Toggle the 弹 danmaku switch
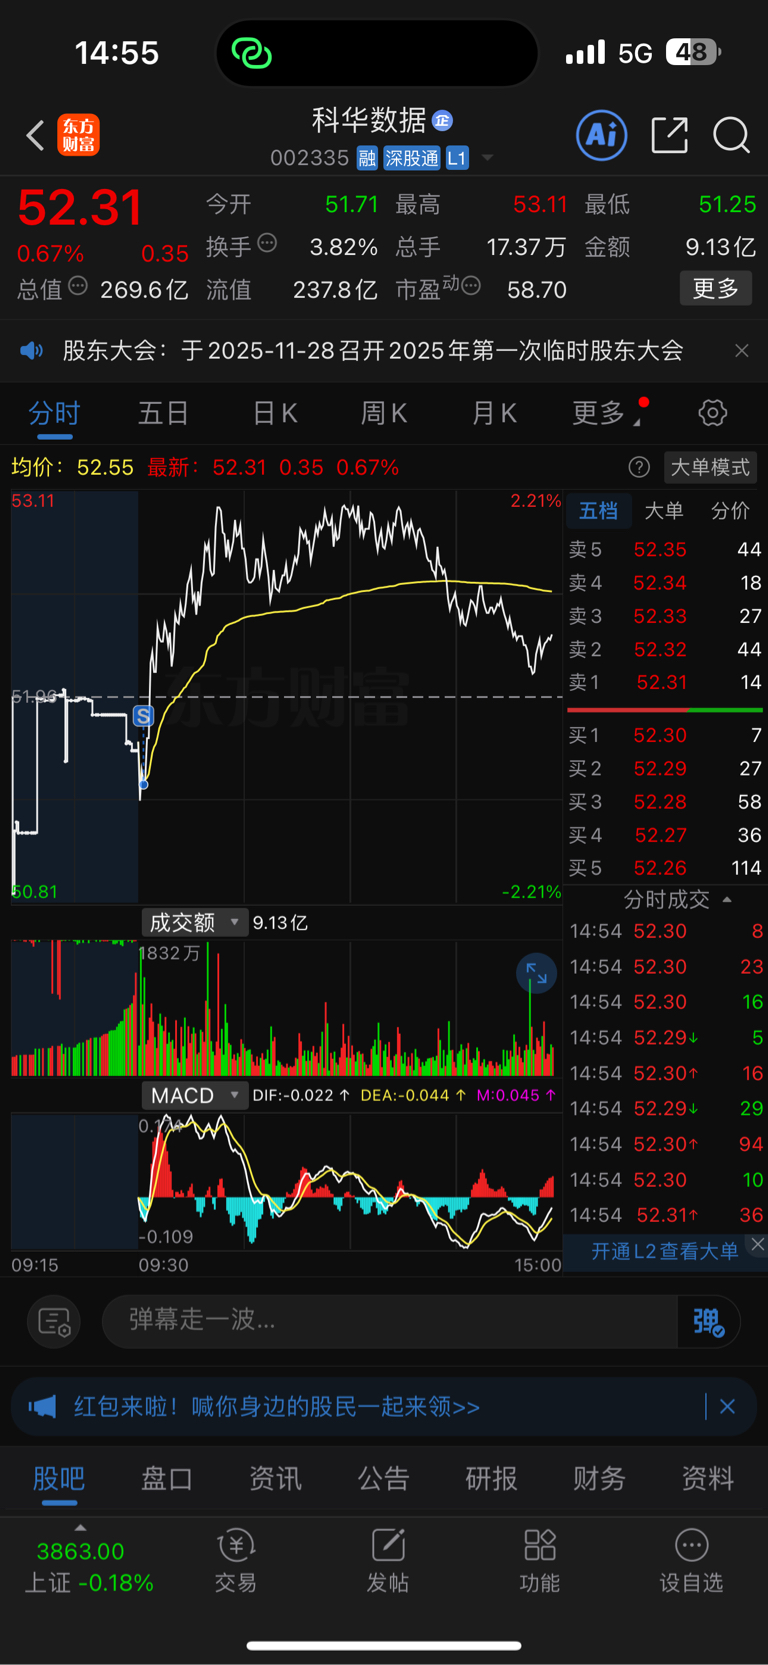This screenshot has height=1665, width=768. (709, 1322)
